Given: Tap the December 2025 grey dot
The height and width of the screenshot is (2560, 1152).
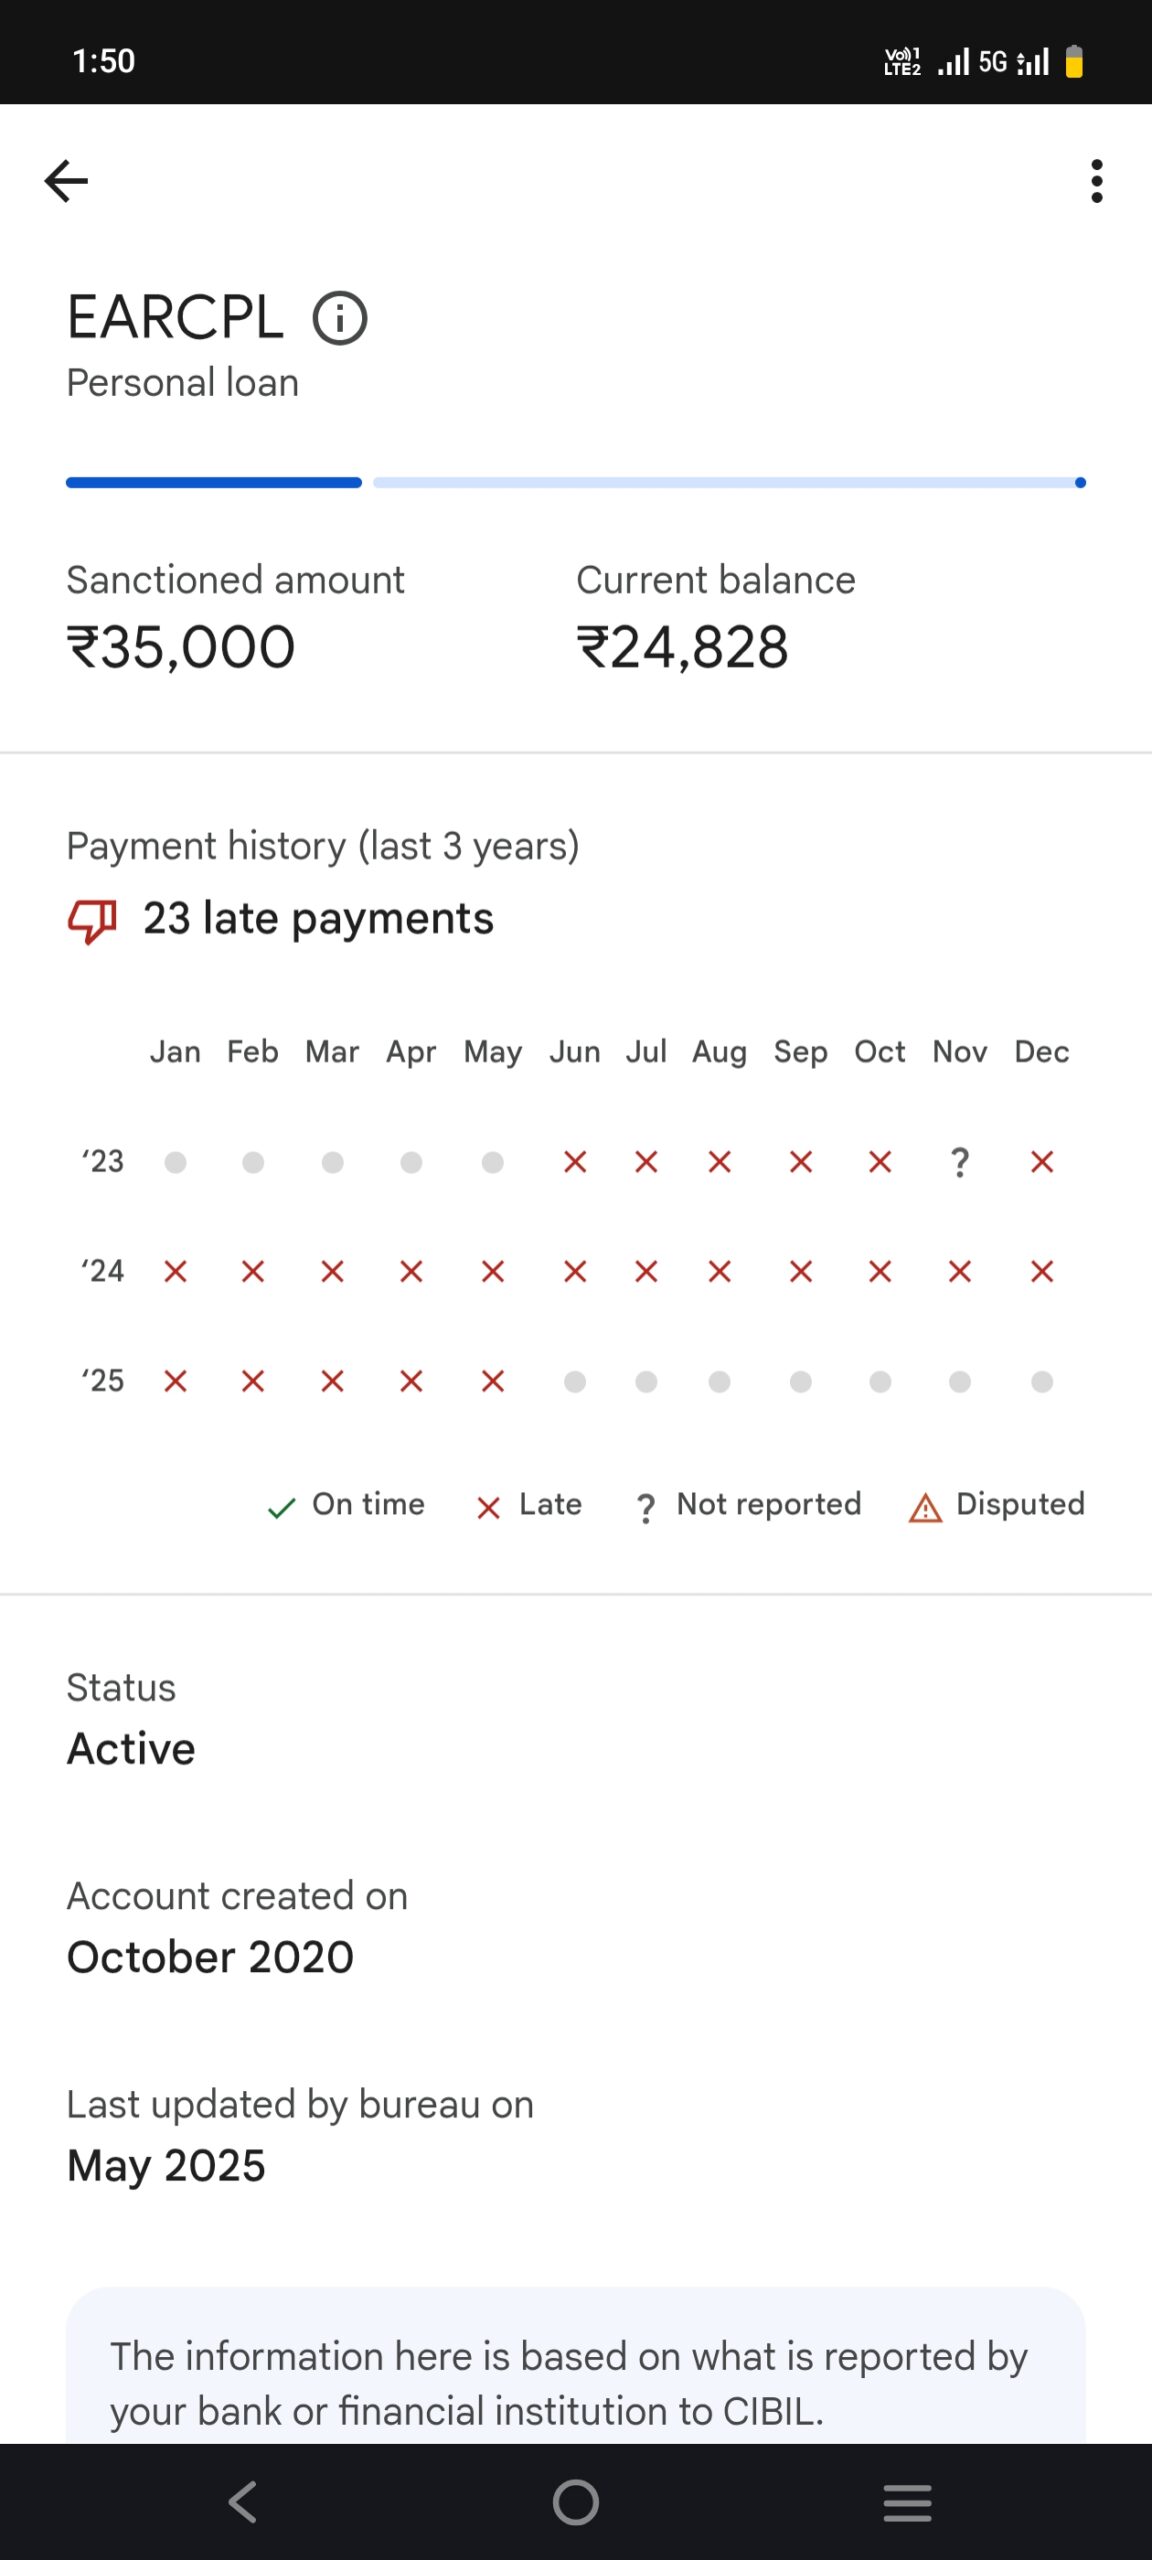Looking at the screenshot, I should [x=1042, y=1382].
